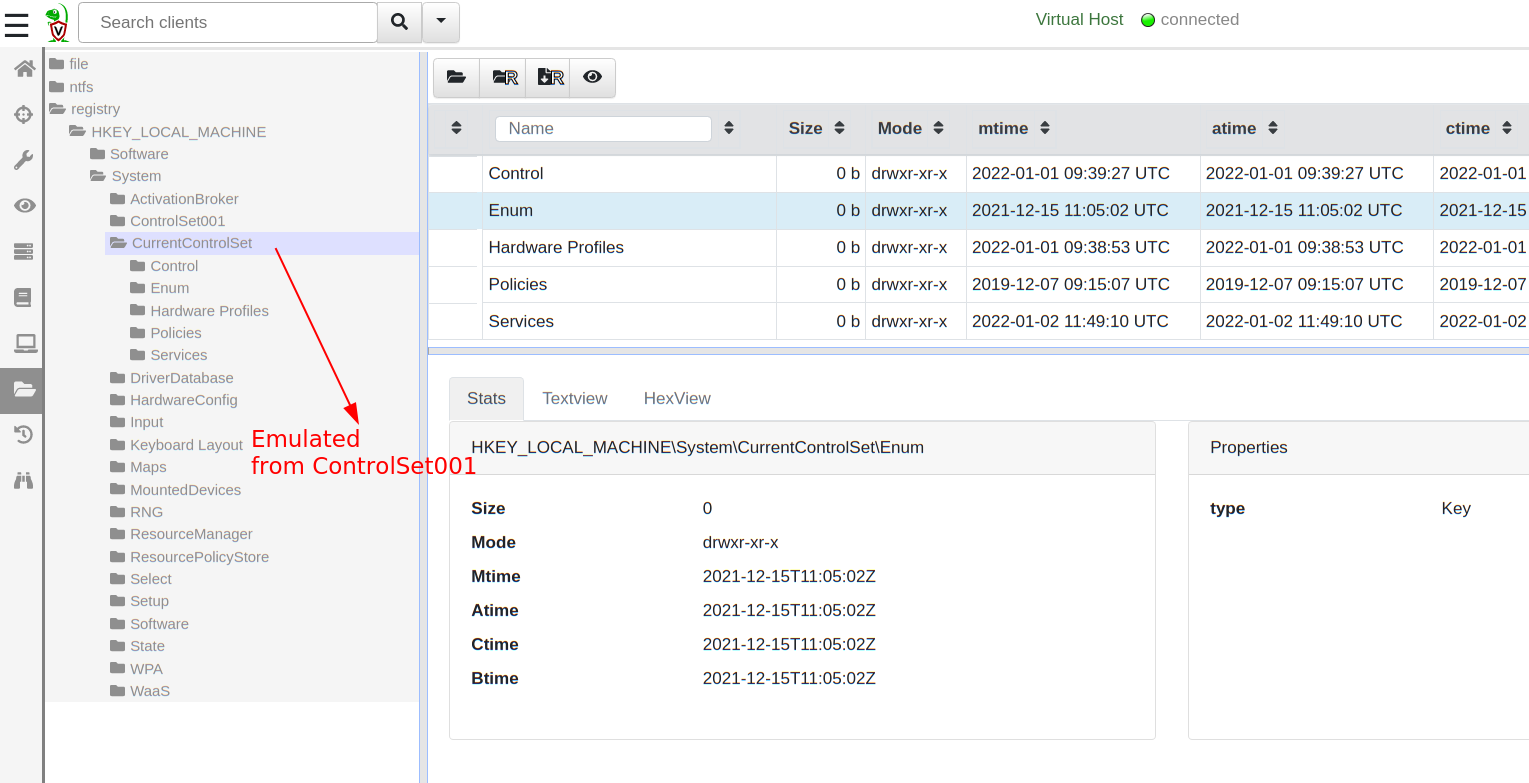The image size is (1529, 783).
Task: Start a recursive download with the download-R icon
Action: [548, 77]
